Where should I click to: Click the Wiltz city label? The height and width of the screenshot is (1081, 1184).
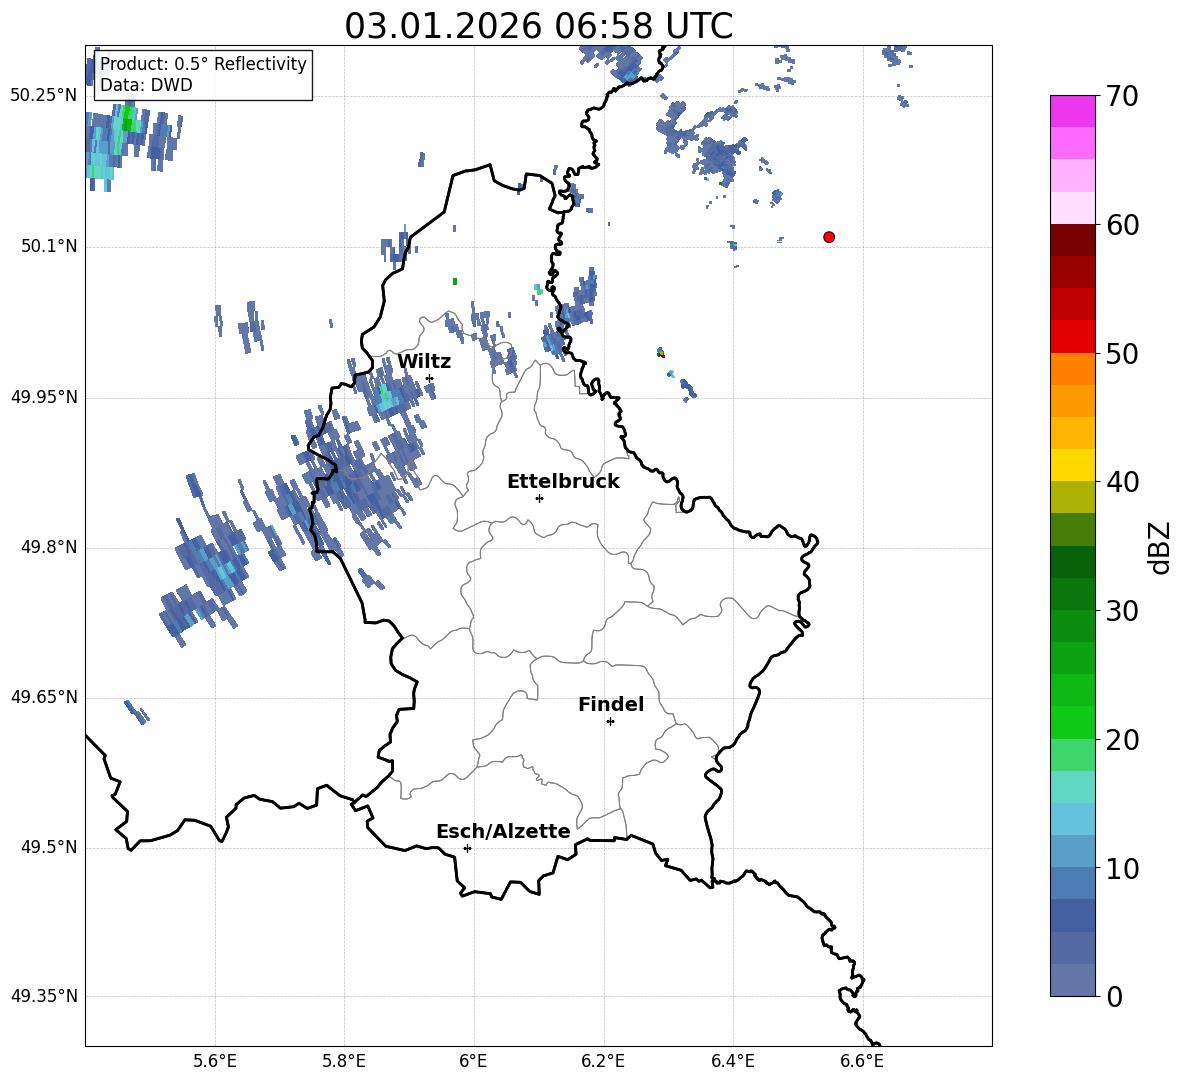point(424,361)
